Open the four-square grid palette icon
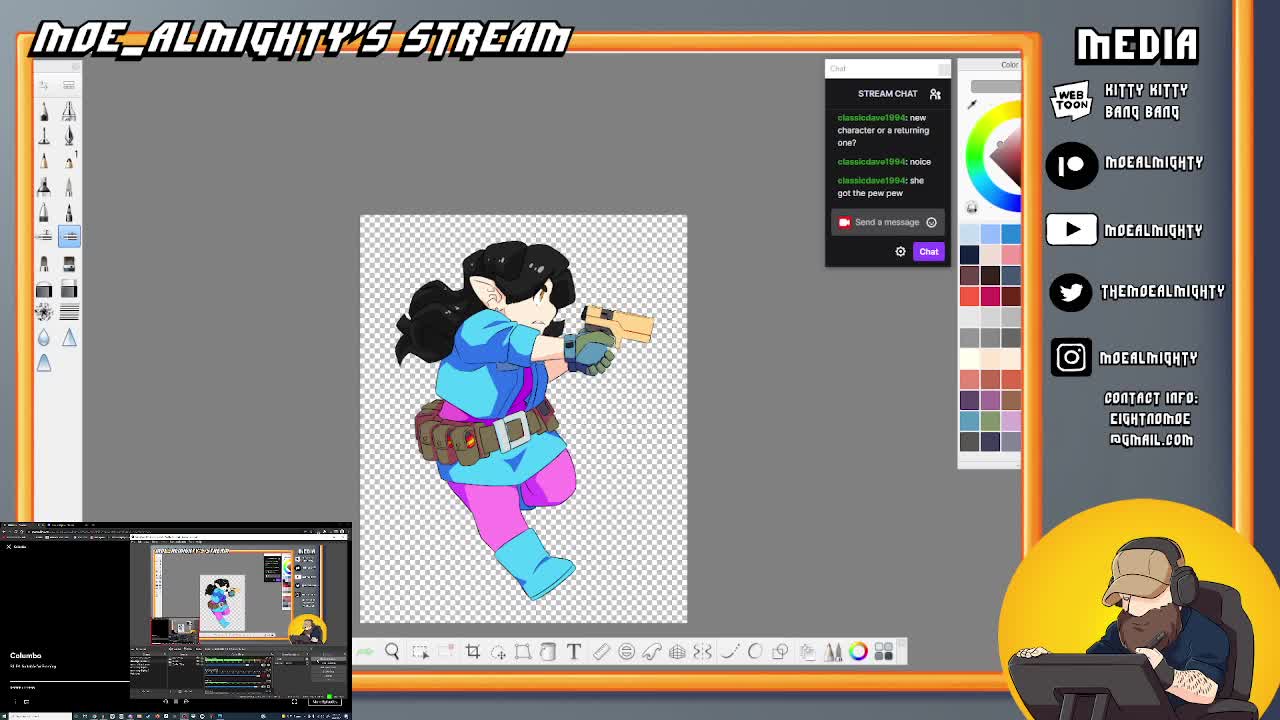The image size is (1280, 720). (884, 652)
